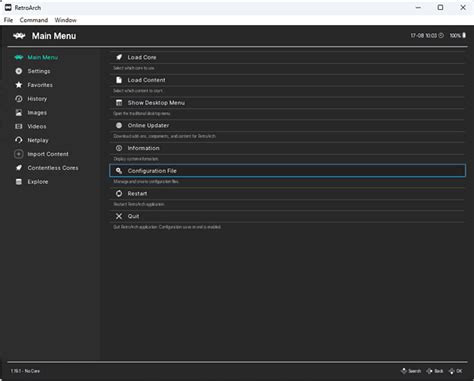Screen dimensions: 474x381
Task: Click OK hint in footer
Action: [x=455, y=371]
